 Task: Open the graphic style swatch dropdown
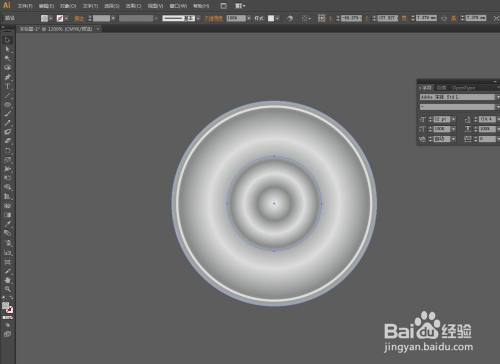pos(277,18)
